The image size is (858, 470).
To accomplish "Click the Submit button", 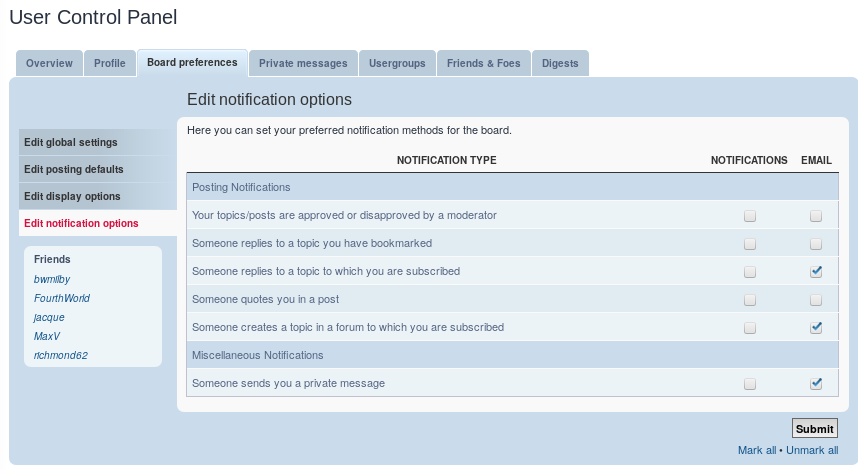I will (814, 429).
